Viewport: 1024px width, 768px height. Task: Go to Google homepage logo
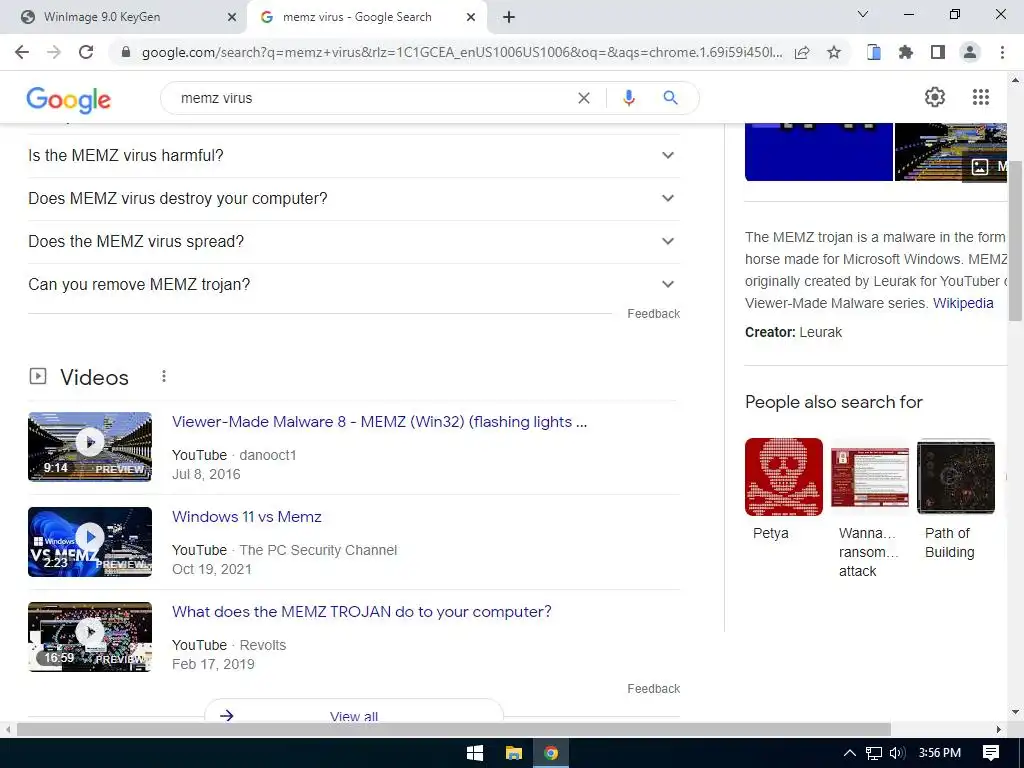pyautogui.click(x=69, y=99)
